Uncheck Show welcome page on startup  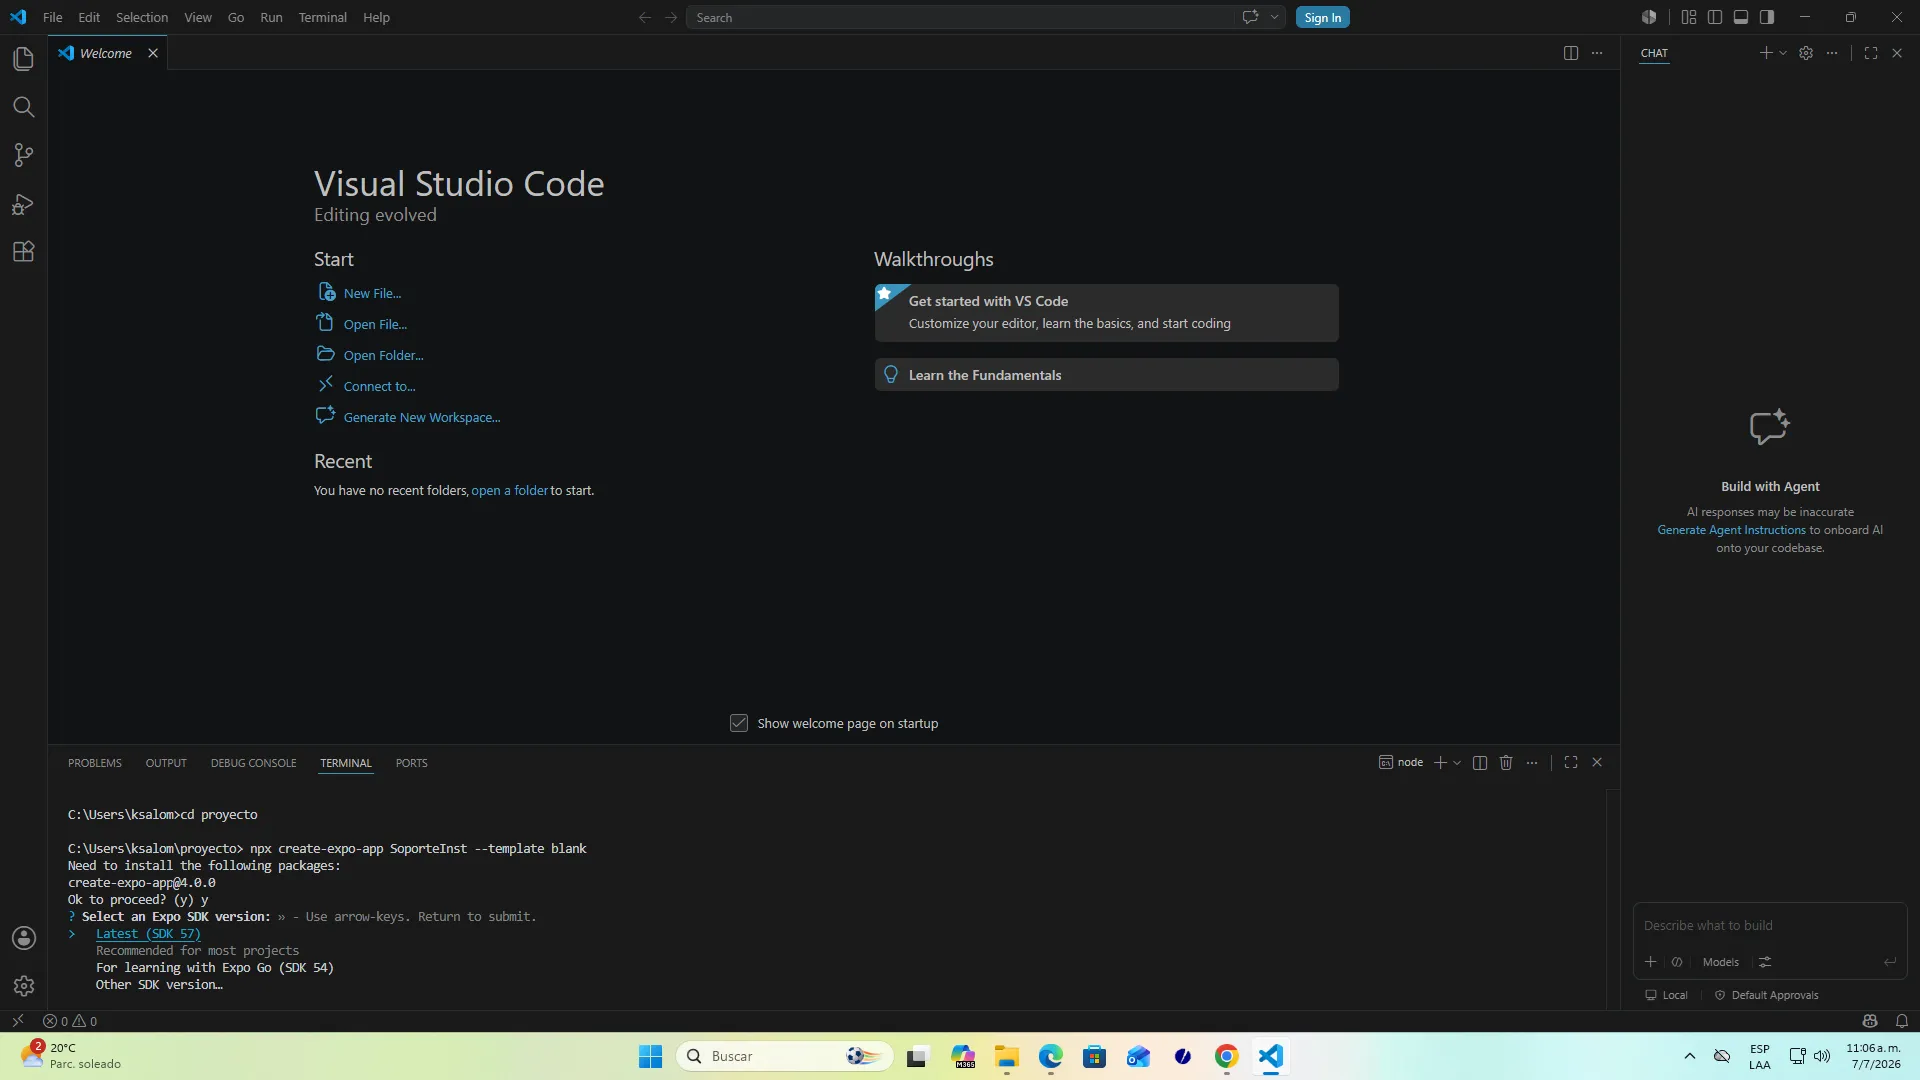(739, 723)
